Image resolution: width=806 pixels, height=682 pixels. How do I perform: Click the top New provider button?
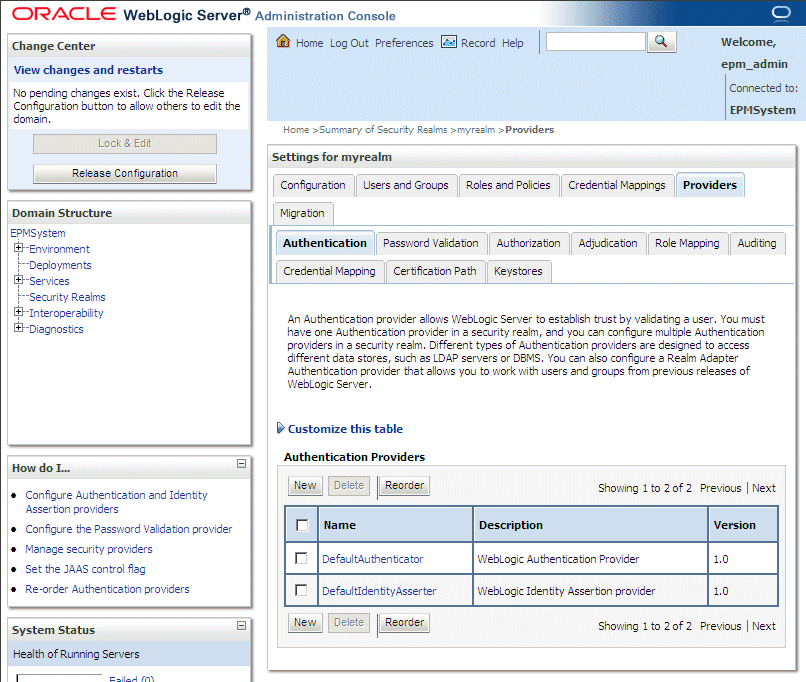(305, 485)
